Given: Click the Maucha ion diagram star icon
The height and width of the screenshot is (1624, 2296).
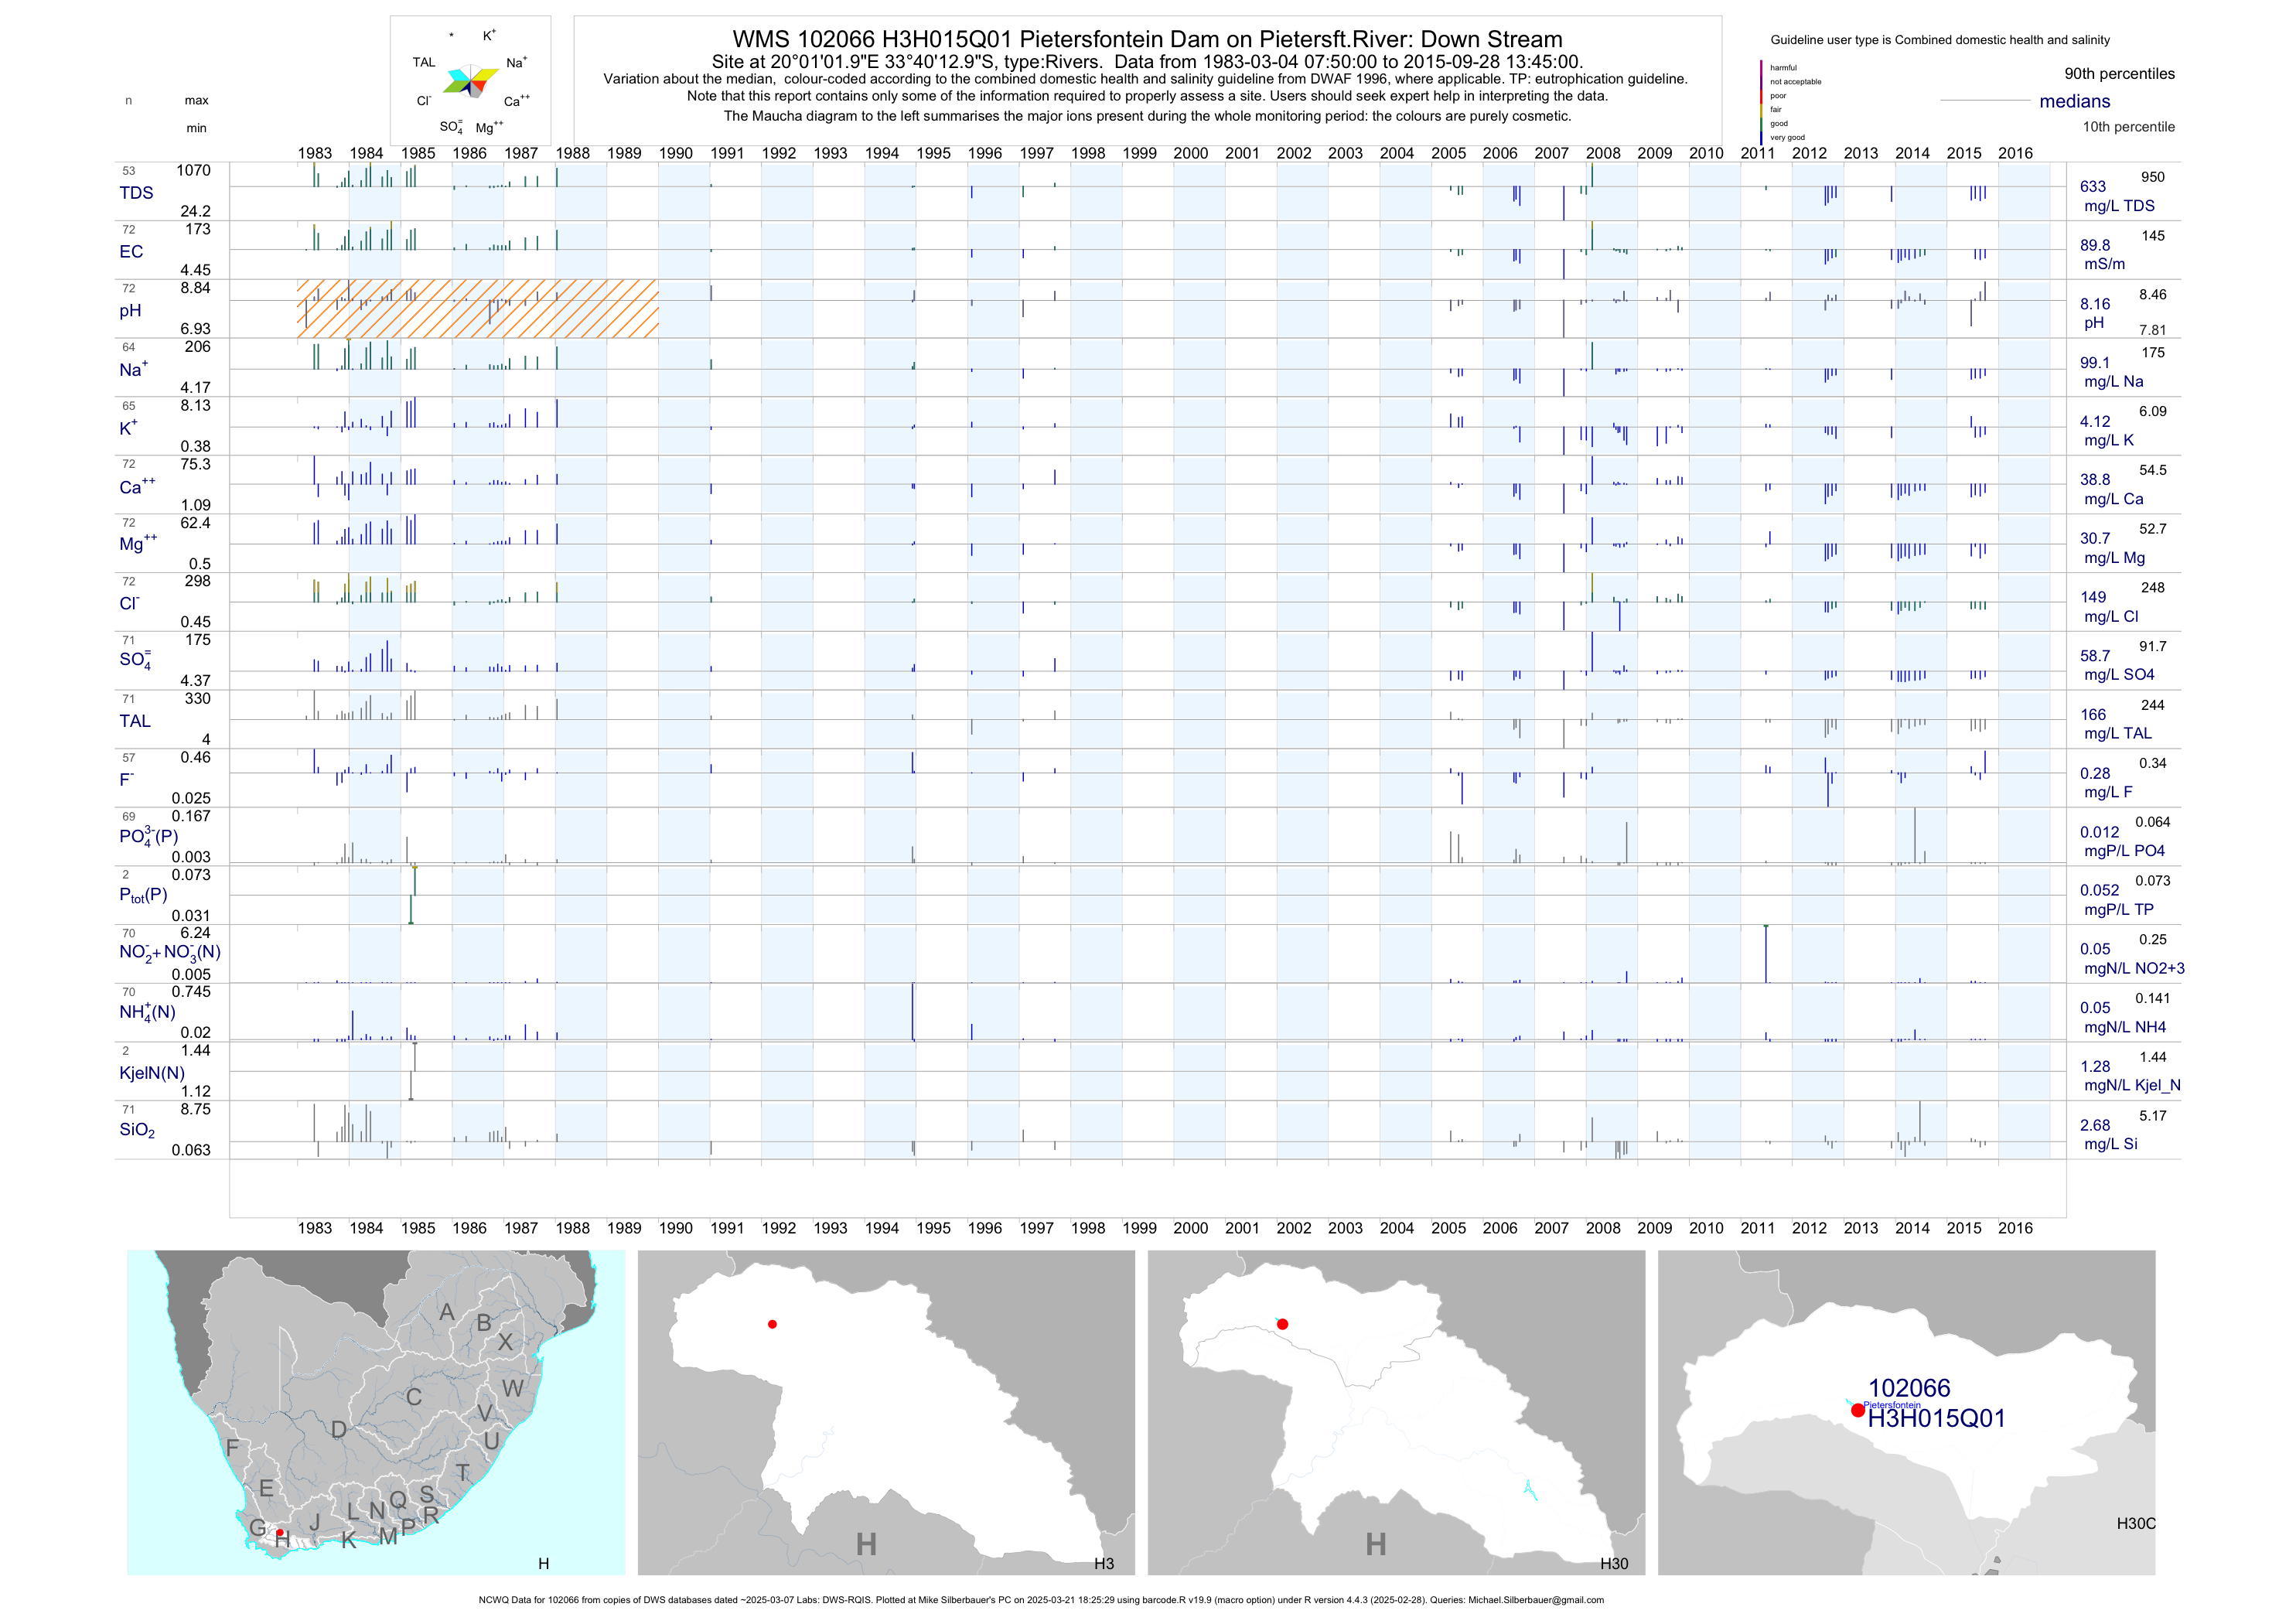Looking at the screenshot, I should pos(470,81).
